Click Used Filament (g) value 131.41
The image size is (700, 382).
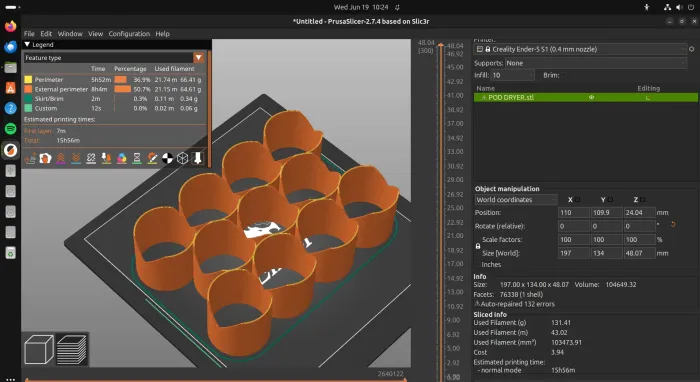[561, 323]
